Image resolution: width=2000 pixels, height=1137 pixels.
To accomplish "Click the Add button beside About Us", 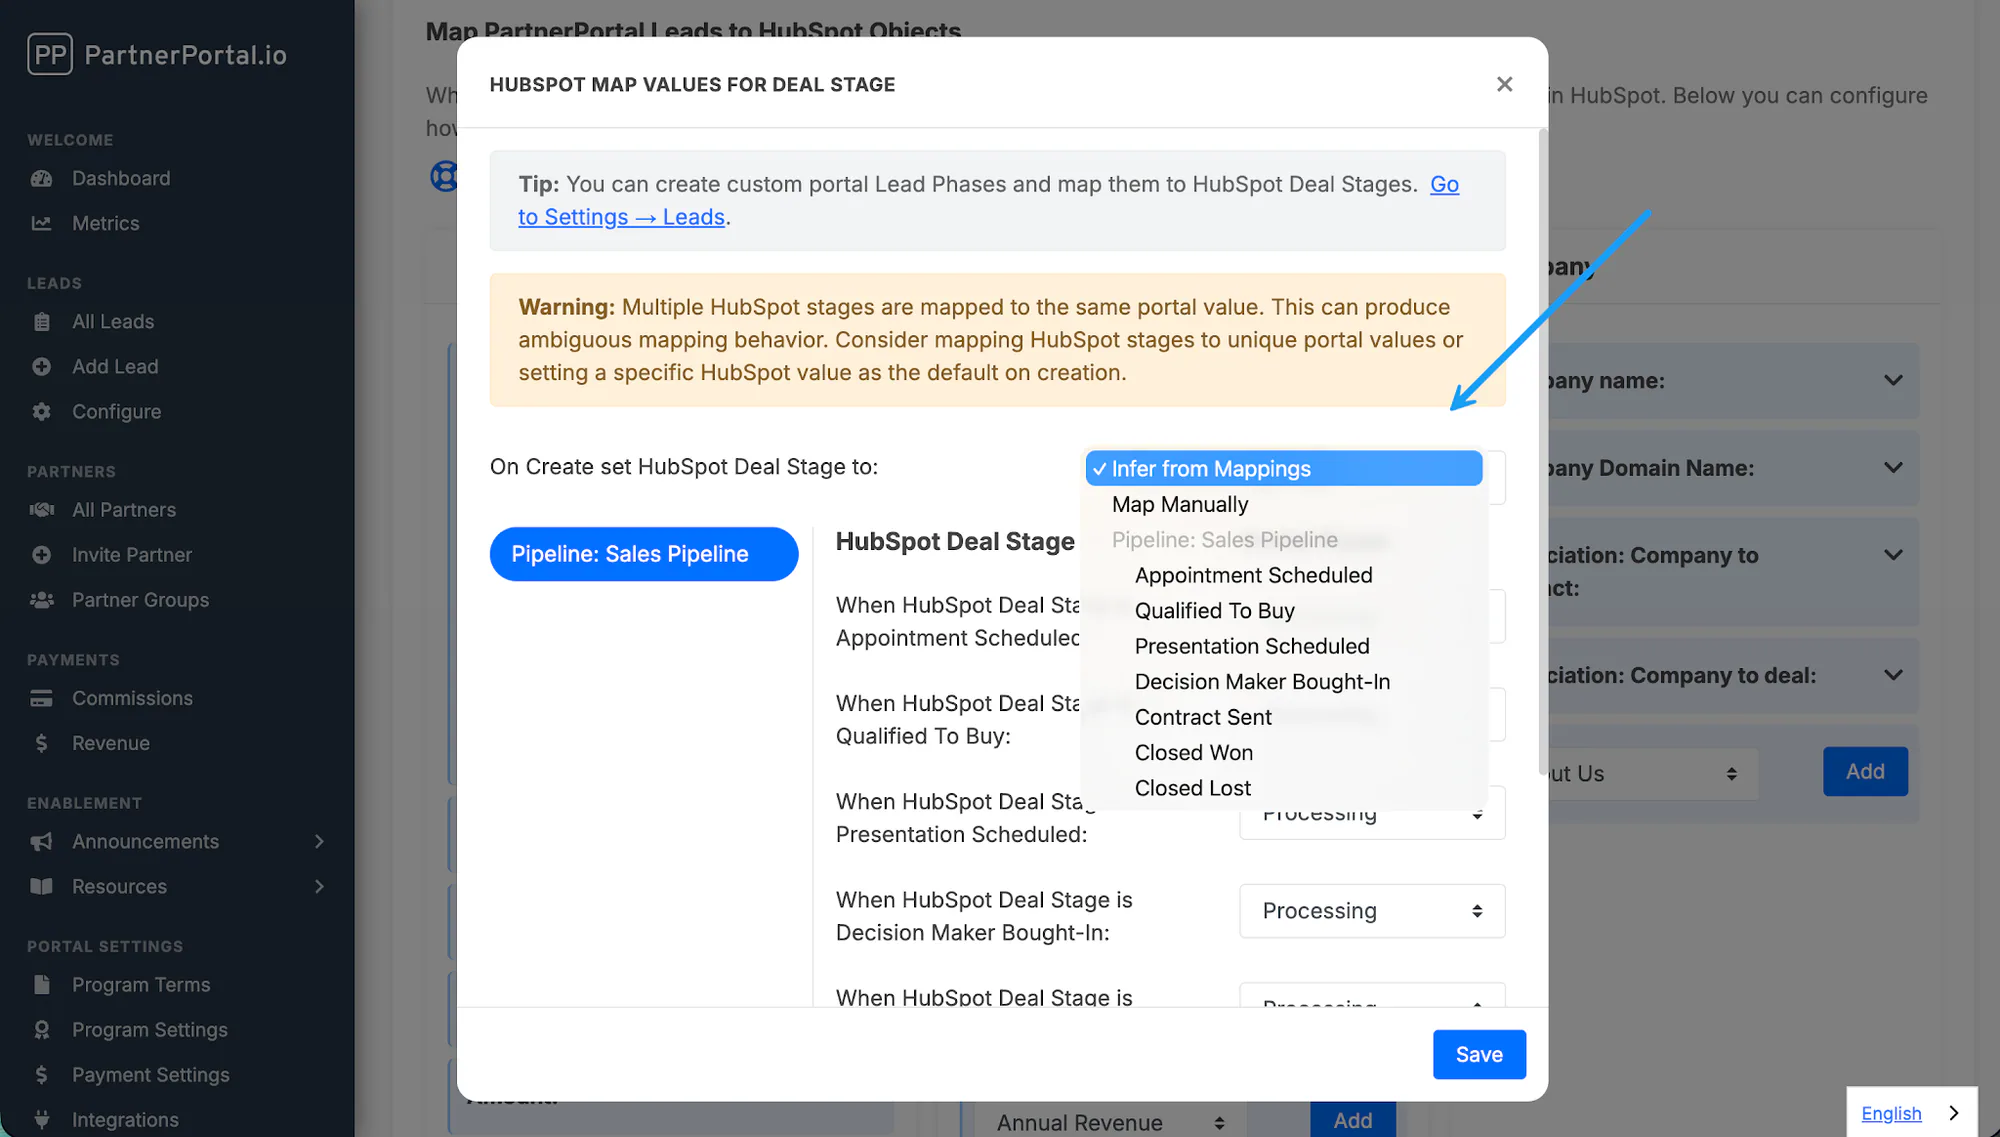I will [1865, 771].
